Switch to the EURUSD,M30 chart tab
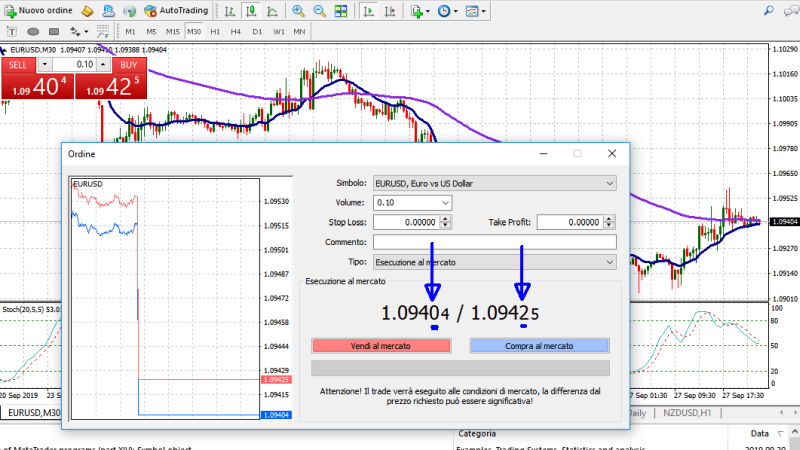 pos(33,413)
